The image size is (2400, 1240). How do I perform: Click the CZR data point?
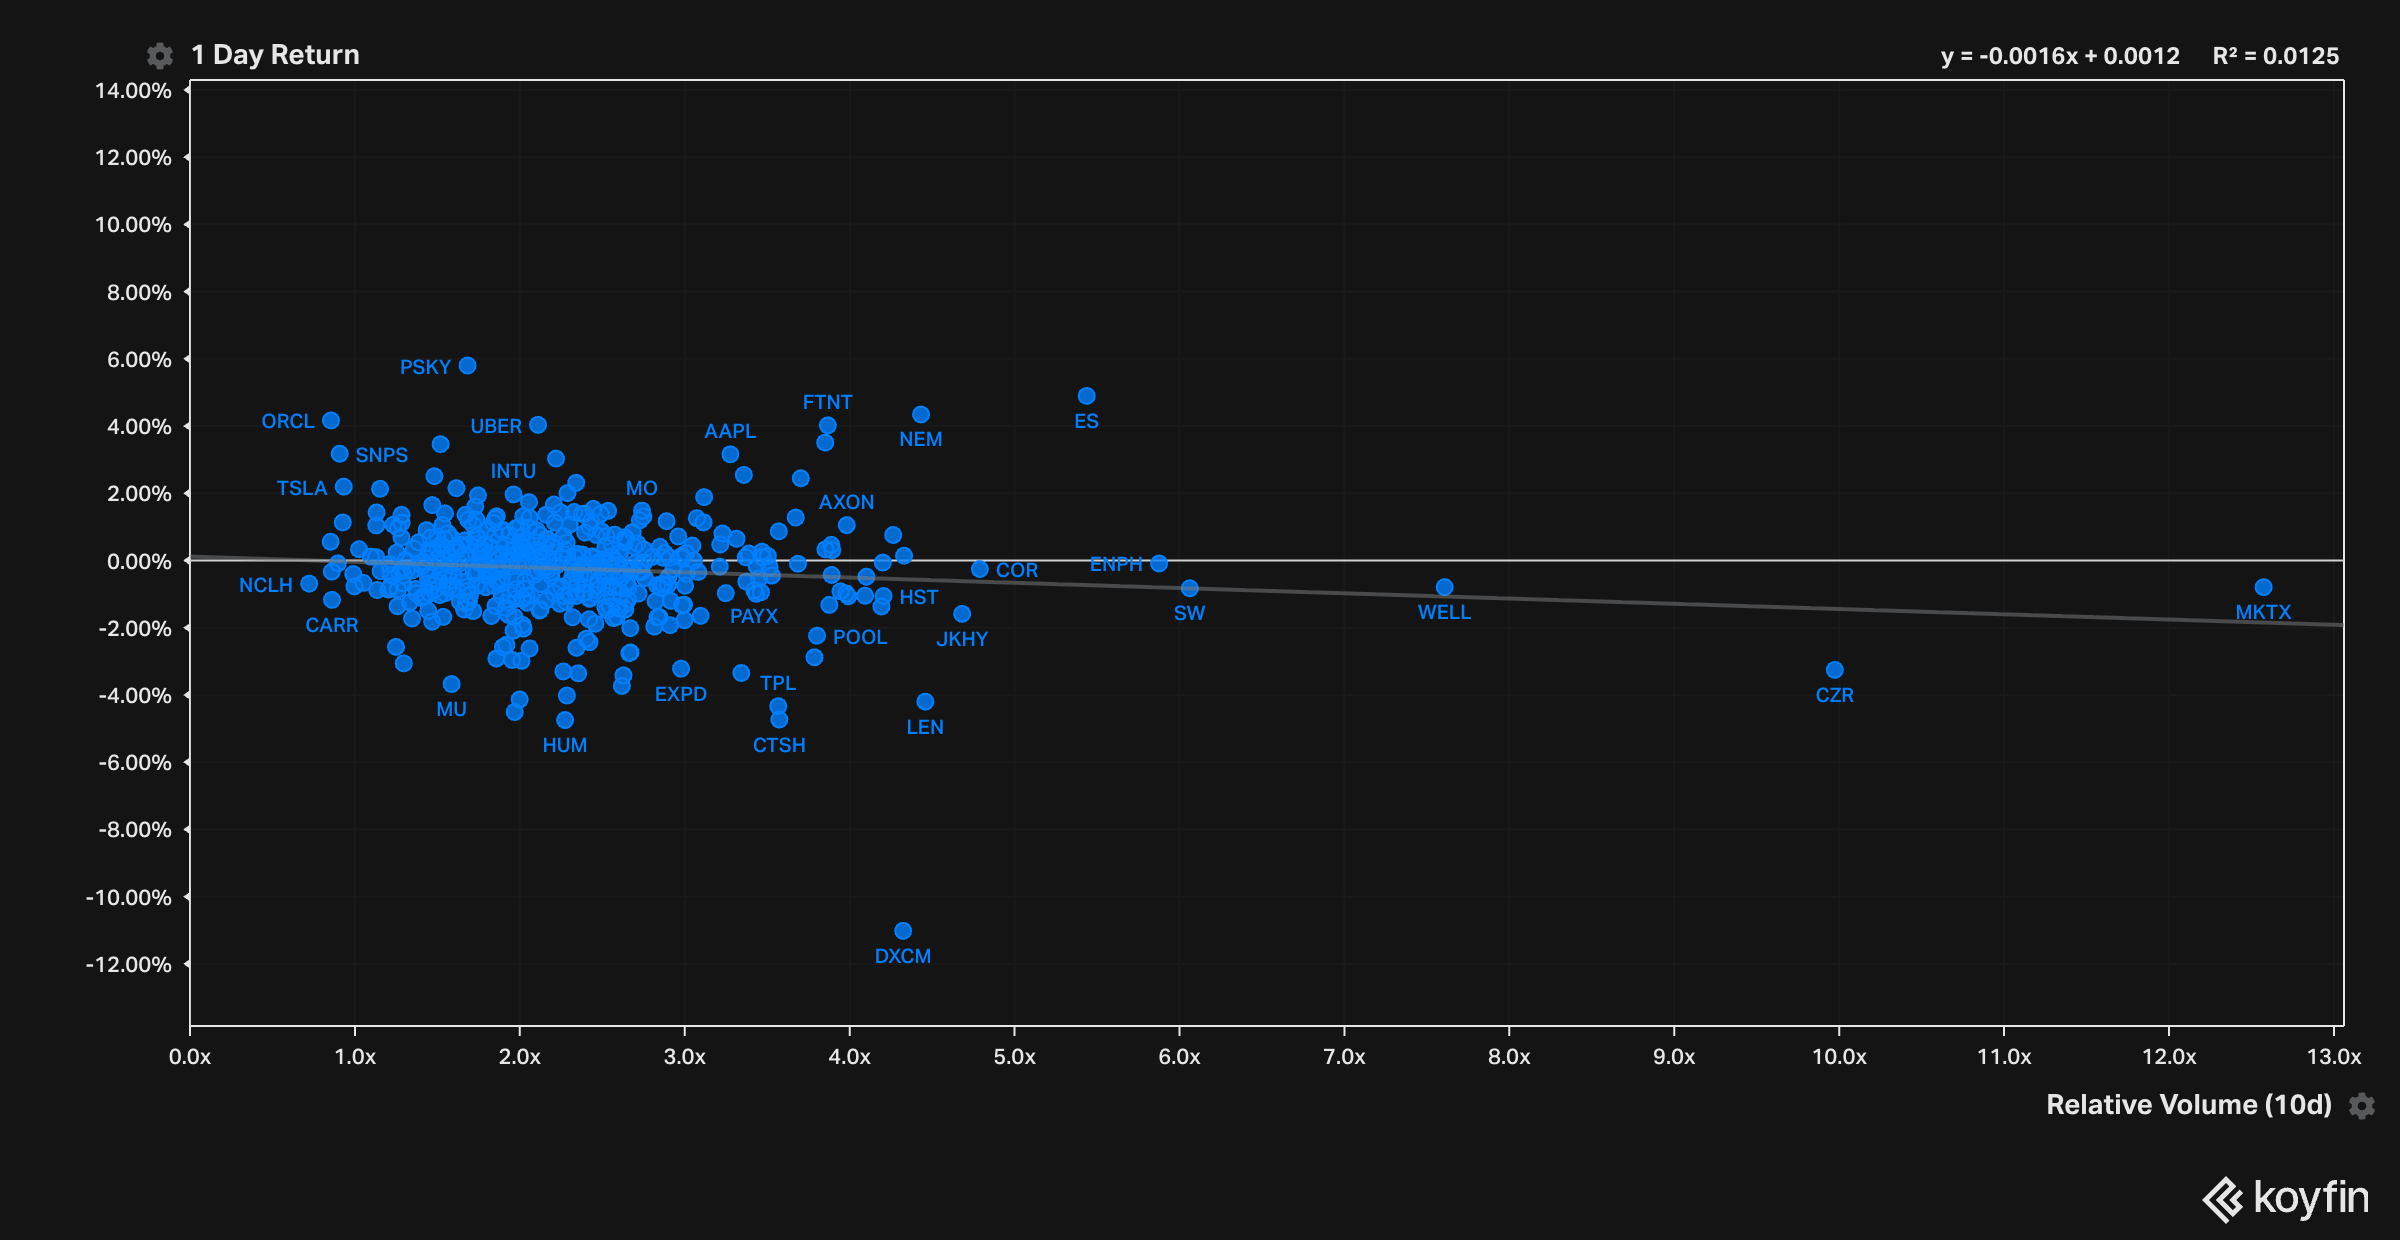1834,670
